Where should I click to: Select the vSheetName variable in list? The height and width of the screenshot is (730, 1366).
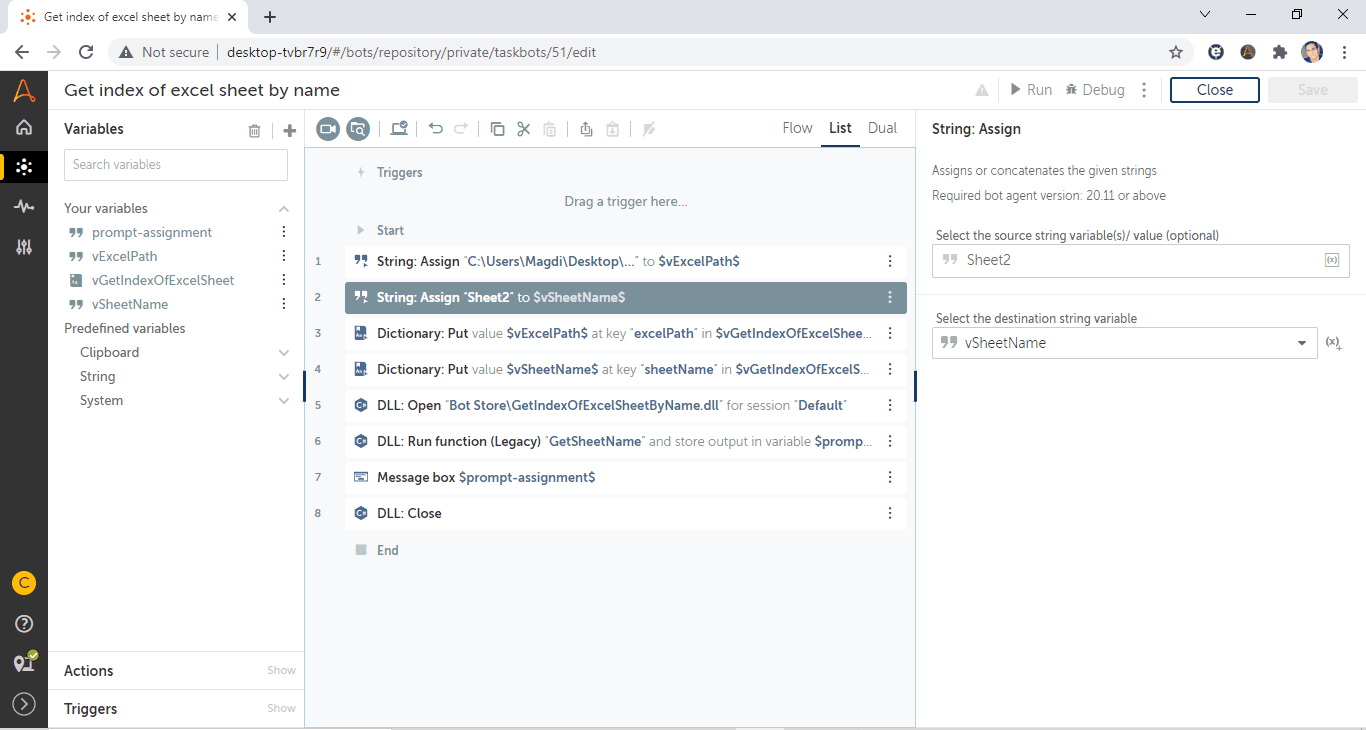tap(130, 305)
